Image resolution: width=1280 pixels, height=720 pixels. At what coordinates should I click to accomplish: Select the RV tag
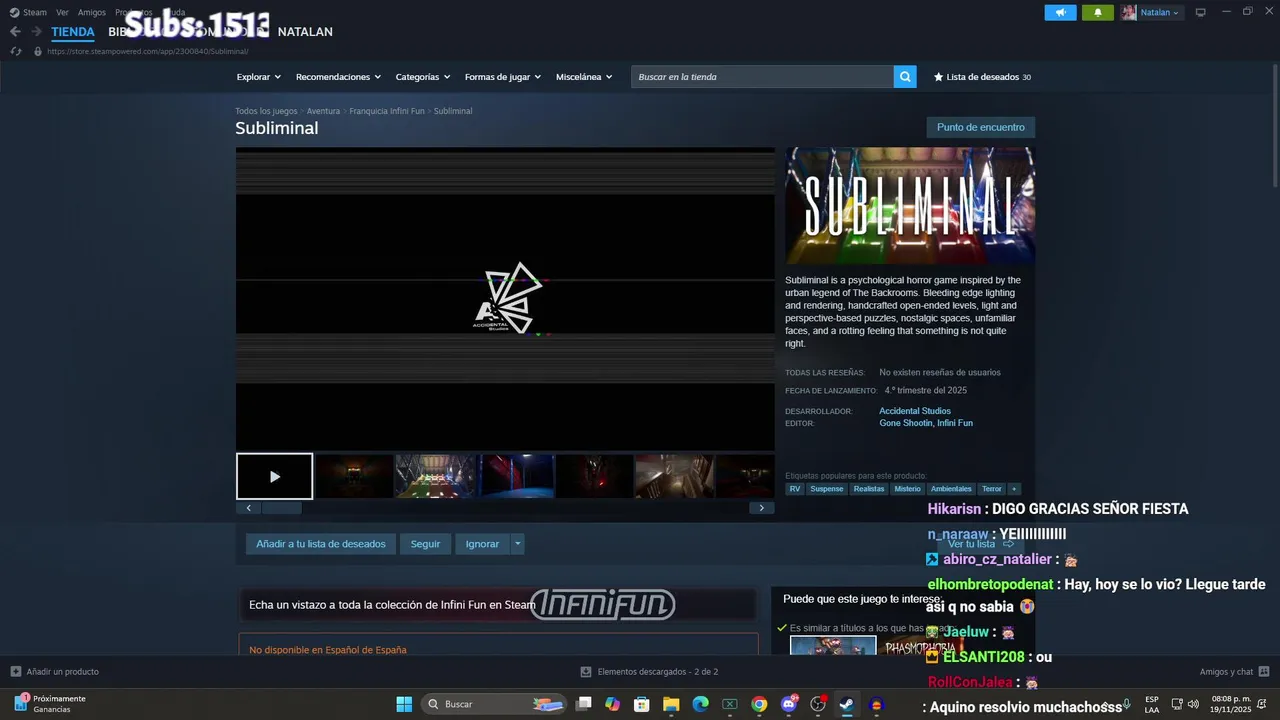tap(795, 489)
